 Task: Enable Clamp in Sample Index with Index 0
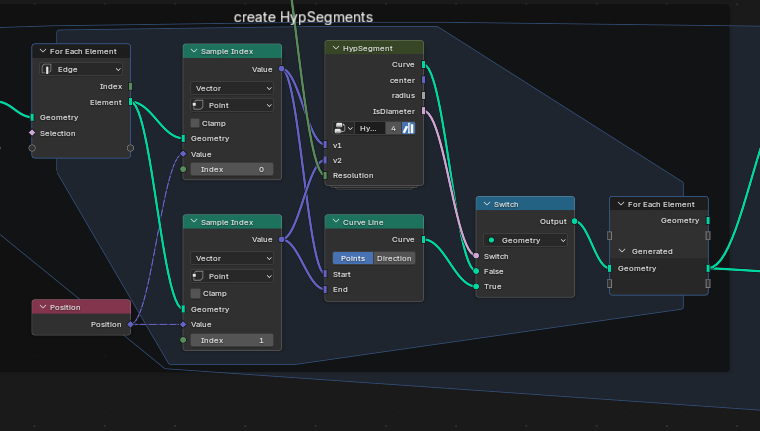(x=195, y=123)
